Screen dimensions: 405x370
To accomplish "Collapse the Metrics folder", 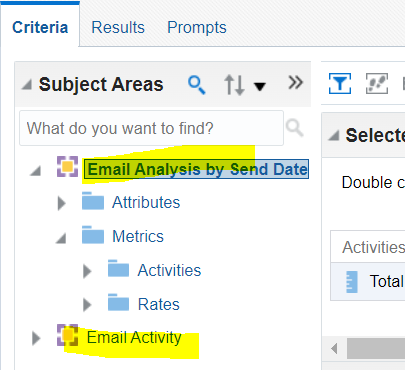I will coord(61,238).
